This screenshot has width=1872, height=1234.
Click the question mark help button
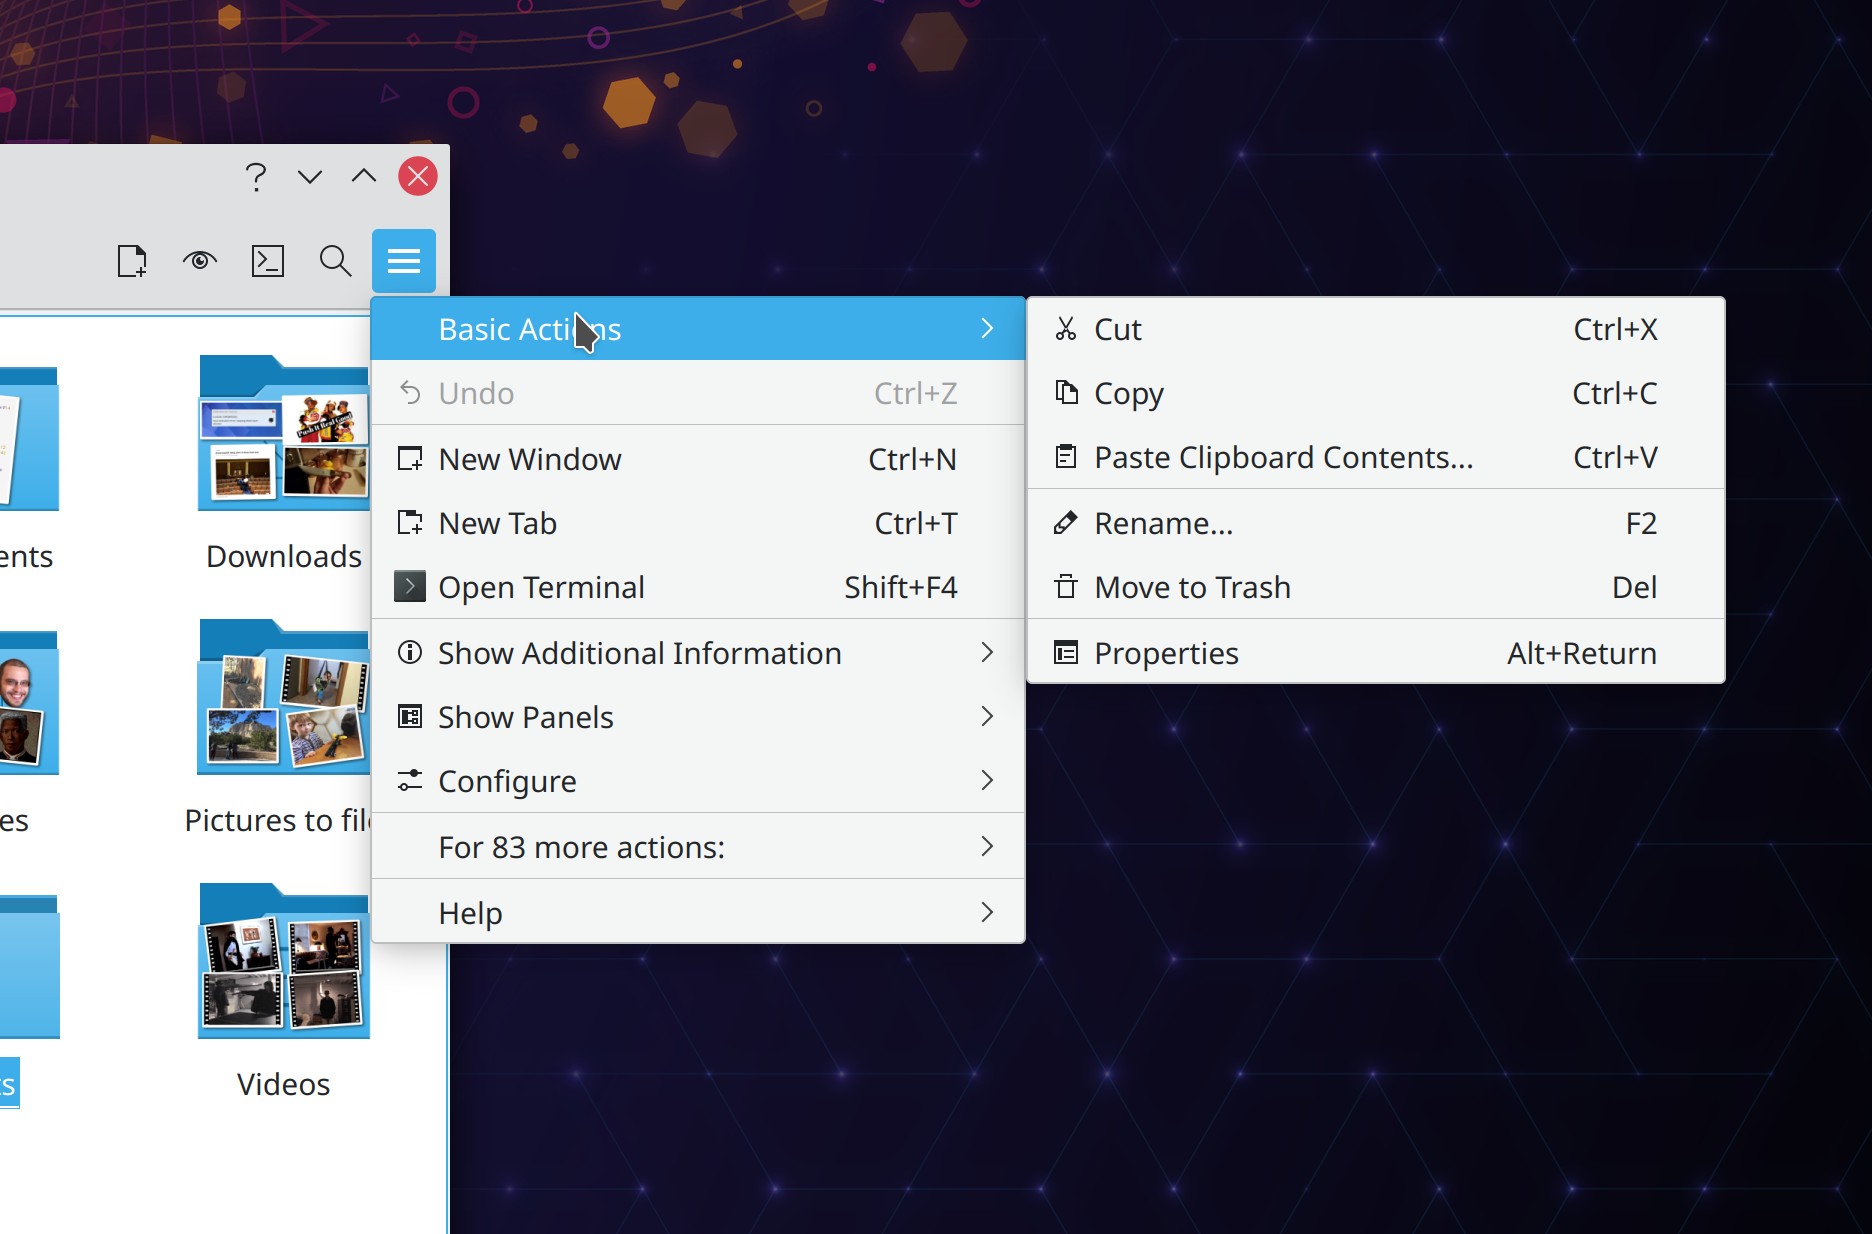(256, 176)
